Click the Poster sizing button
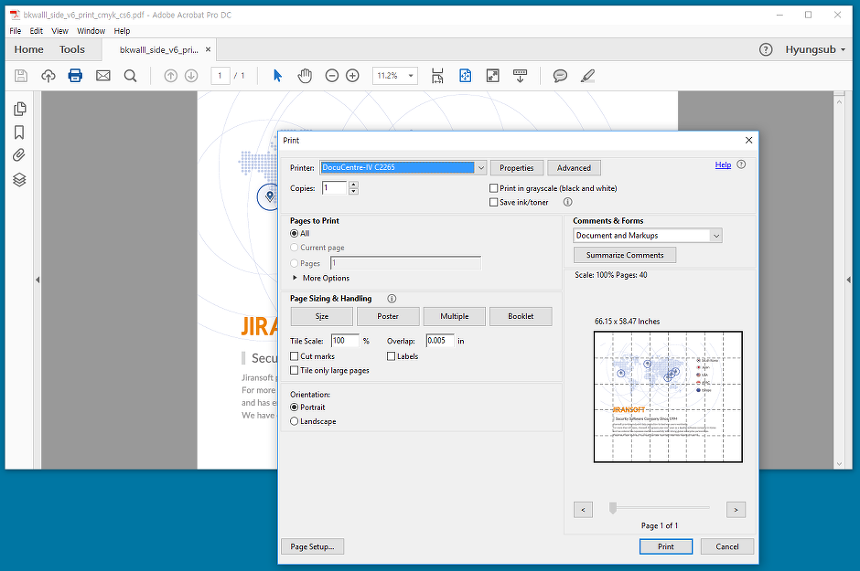The image size is (860, 571). coord(388,316)
